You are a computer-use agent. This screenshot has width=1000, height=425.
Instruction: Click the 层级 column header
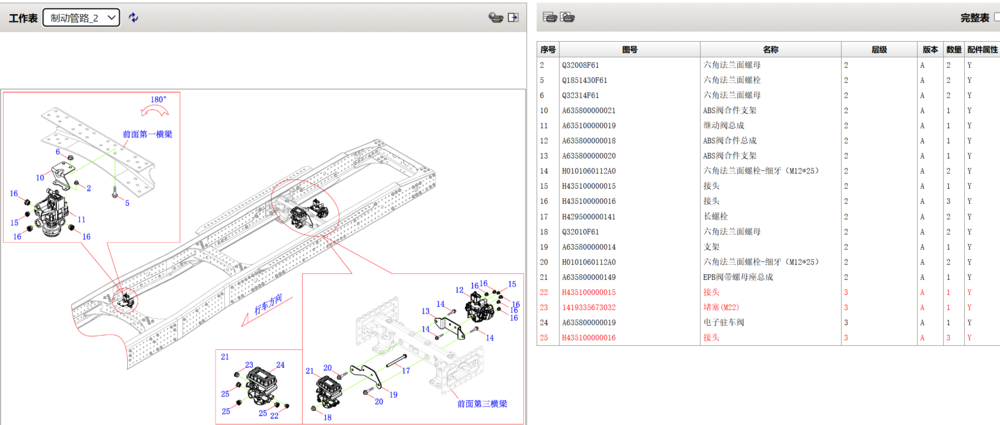(878, 49)
